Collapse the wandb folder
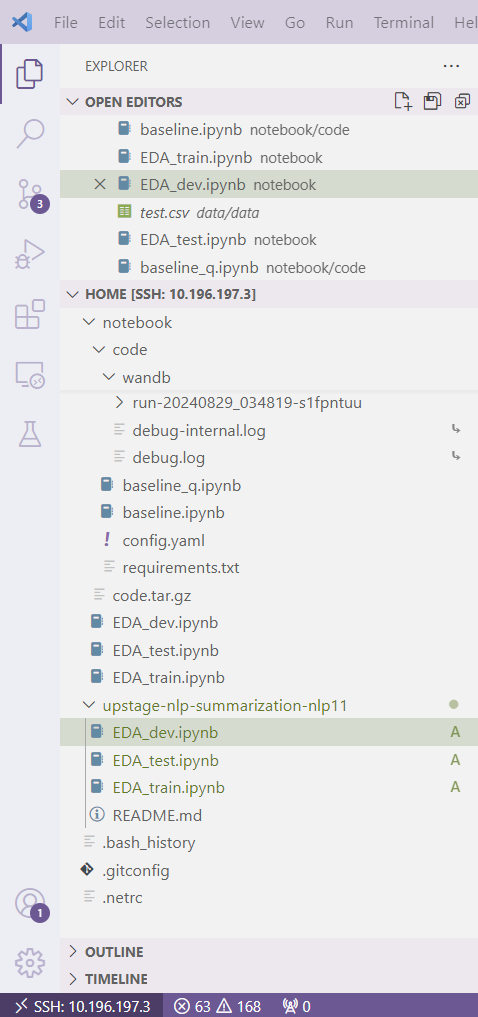Viewport: 478px width, 1017px height. click(x=108, y=377)
